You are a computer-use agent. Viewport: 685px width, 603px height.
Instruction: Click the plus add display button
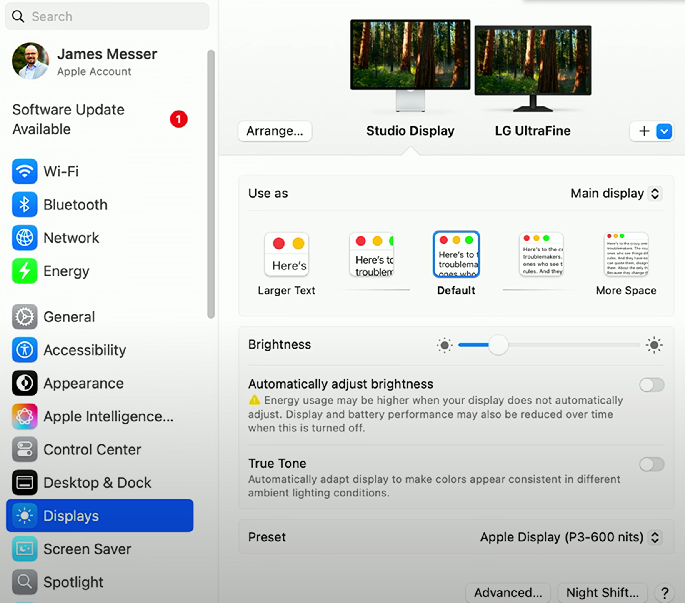click(644, 131)
